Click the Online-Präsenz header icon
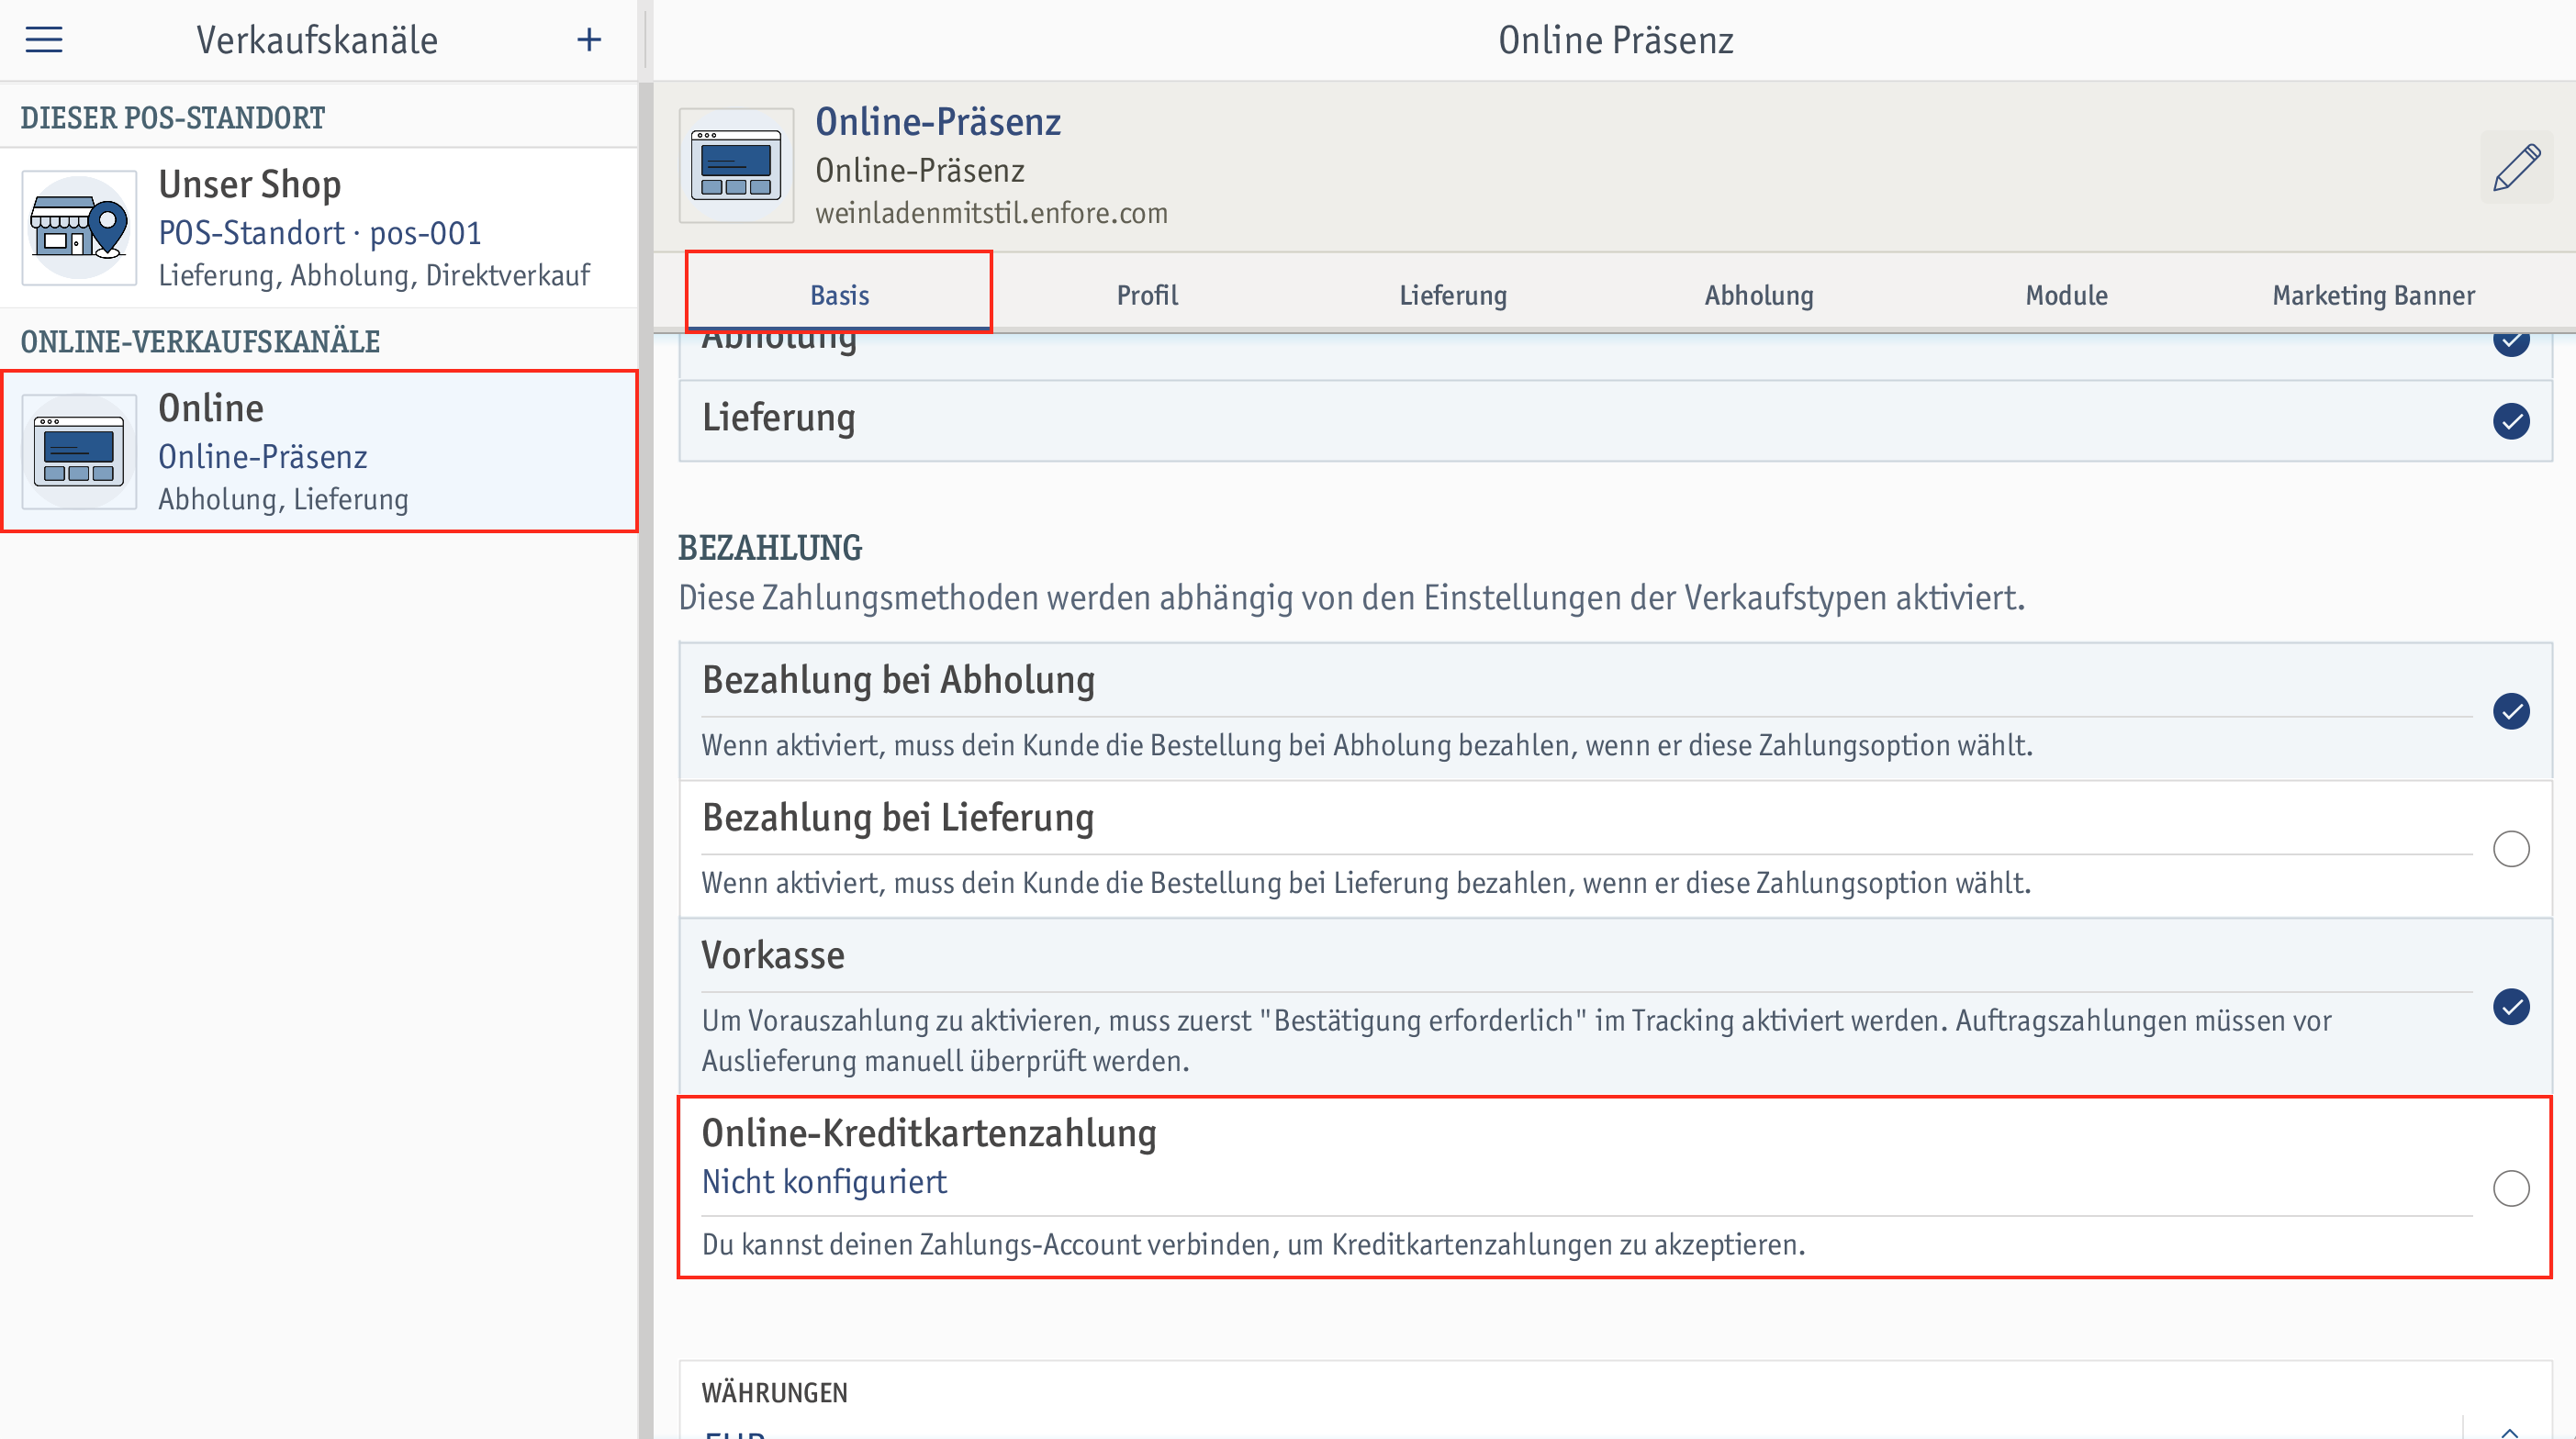Viewport: 2576px width, 1439px height. 736,166
